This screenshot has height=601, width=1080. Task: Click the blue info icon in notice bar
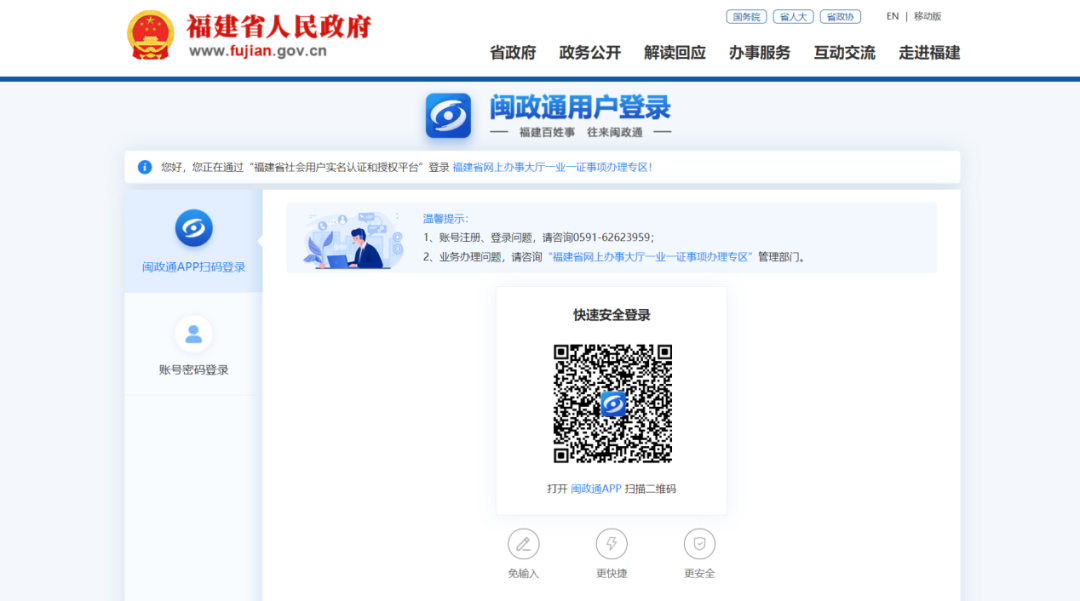pos(145,167)
